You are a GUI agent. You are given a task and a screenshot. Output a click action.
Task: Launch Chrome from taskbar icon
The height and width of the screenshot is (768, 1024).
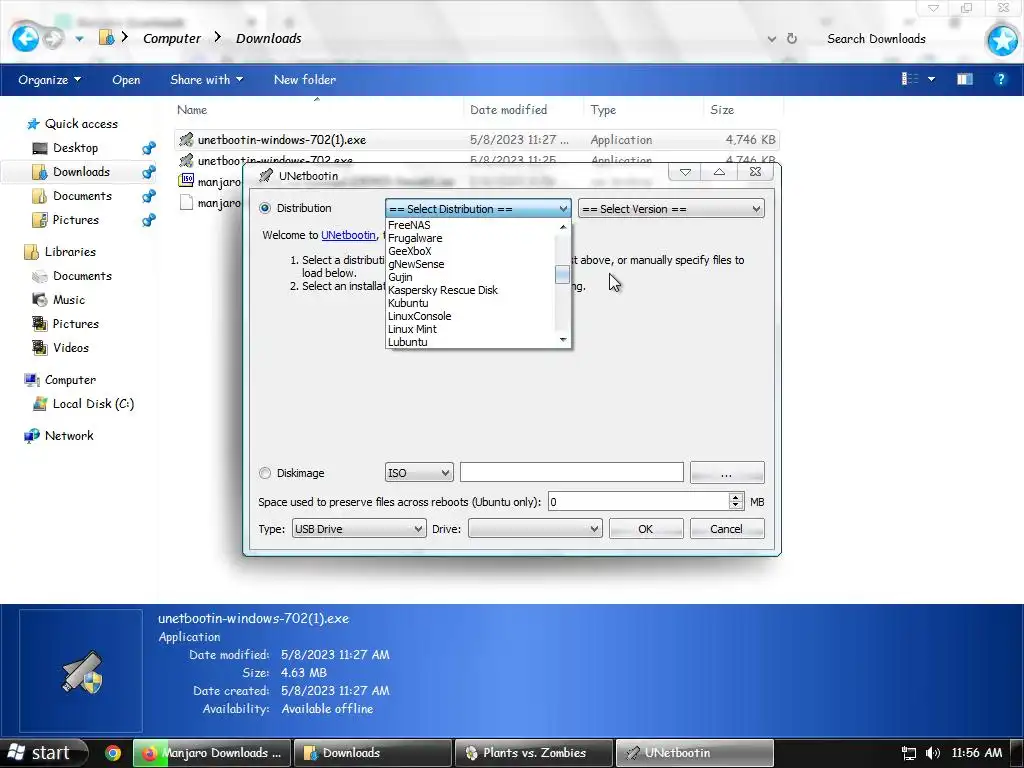tap(113, 753)
